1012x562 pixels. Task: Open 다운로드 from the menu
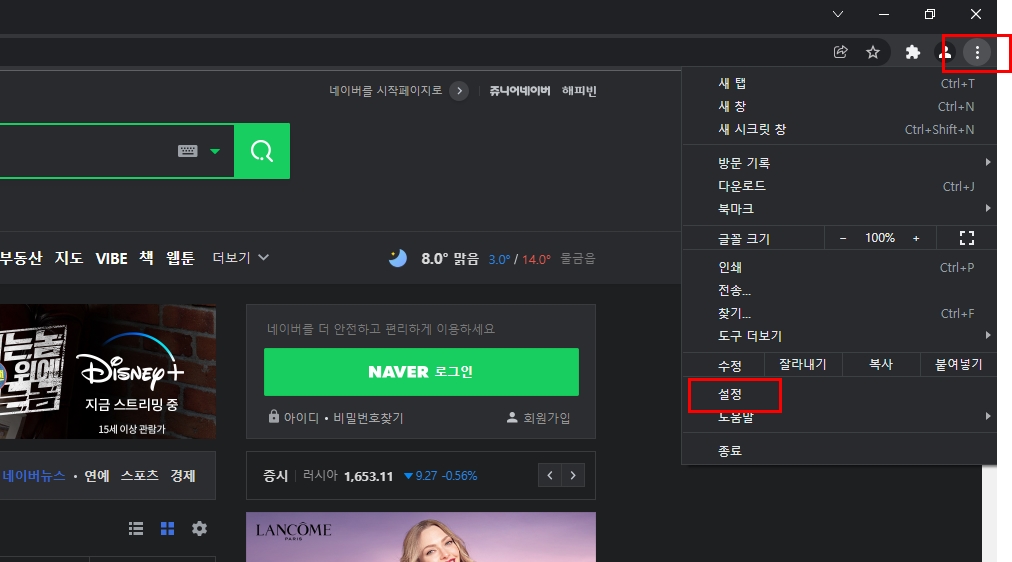click(x=839, y=186)
